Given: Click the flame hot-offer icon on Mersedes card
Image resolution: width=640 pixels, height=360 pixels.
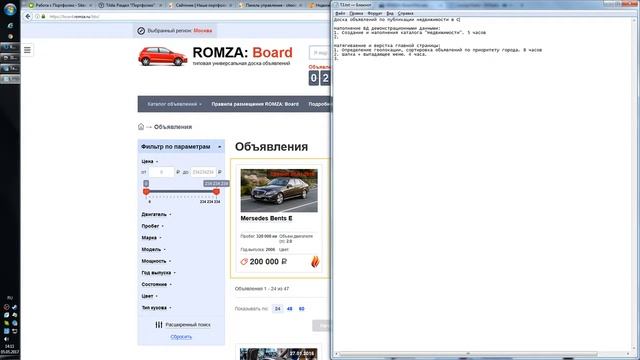Looking at the screenshot, I should click(315, 262).
